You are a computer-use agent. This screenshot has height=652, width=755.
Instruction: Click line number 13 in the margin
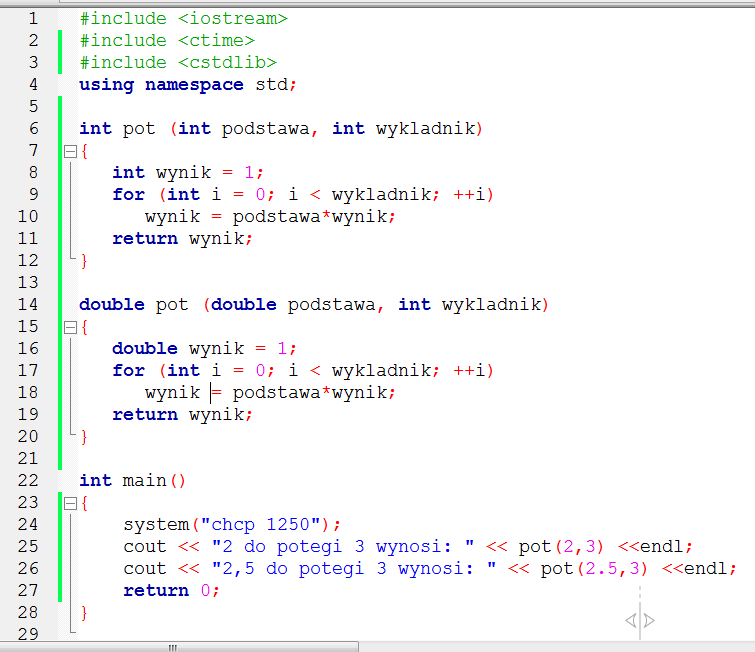[x=28, y=283]
